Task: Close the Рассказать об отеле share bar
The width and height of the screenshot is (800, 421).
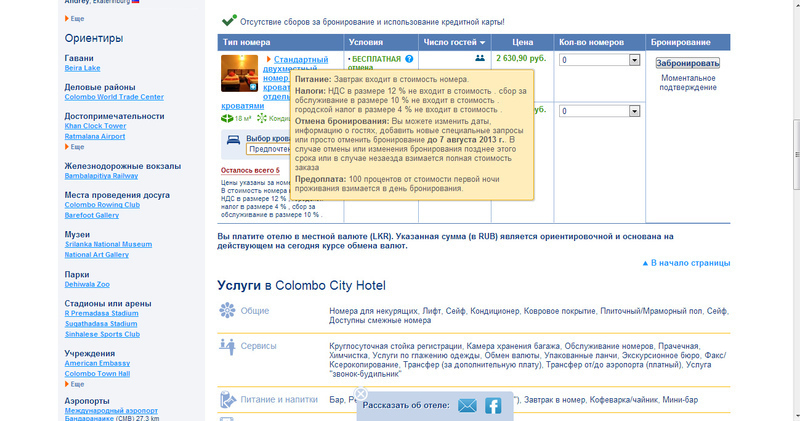Action: [x=361, y=394]
